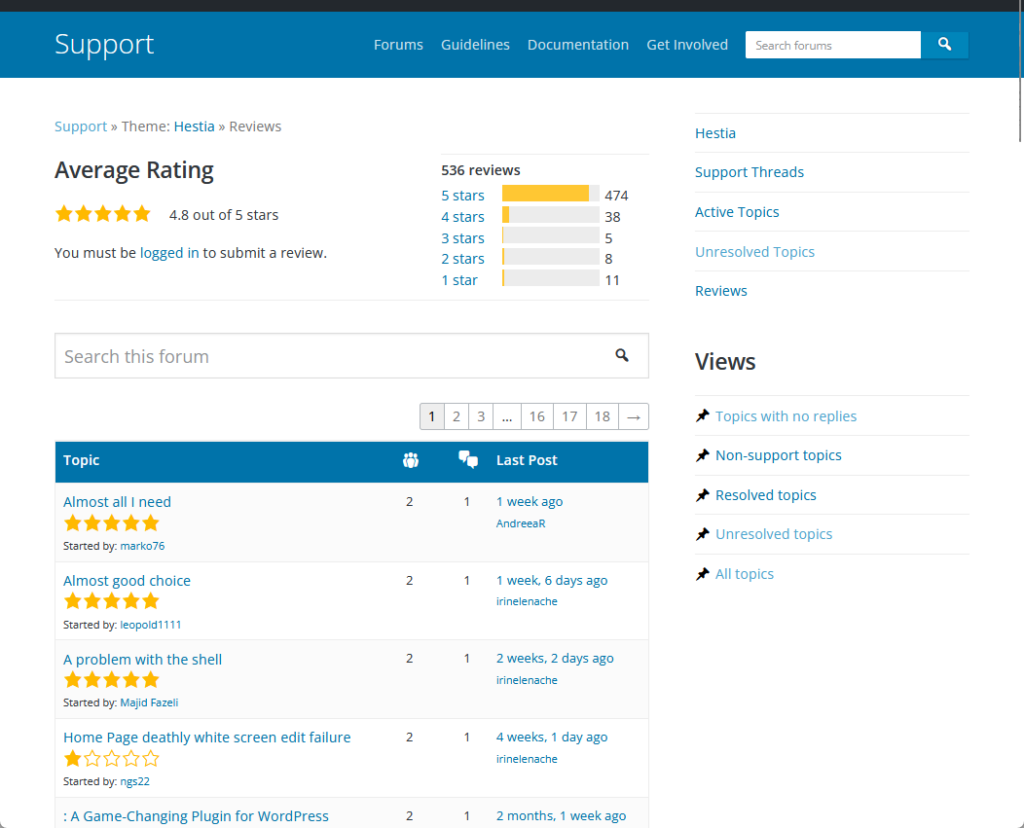Focus the Search this forum field
This screenshot has width=1024, height=828.
(x=351, y=356)
